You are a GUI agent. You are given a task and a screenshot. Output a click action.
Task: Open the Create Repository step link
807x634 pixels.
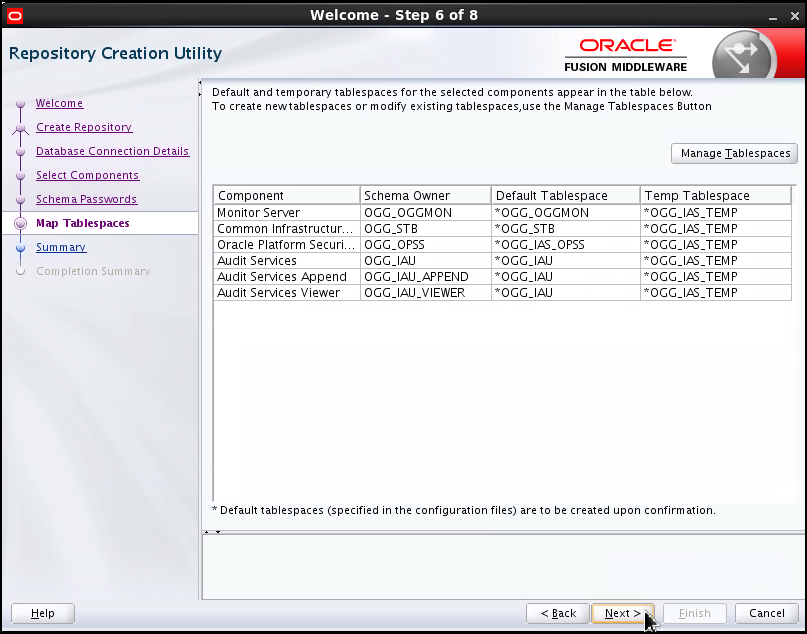[84, 127]
